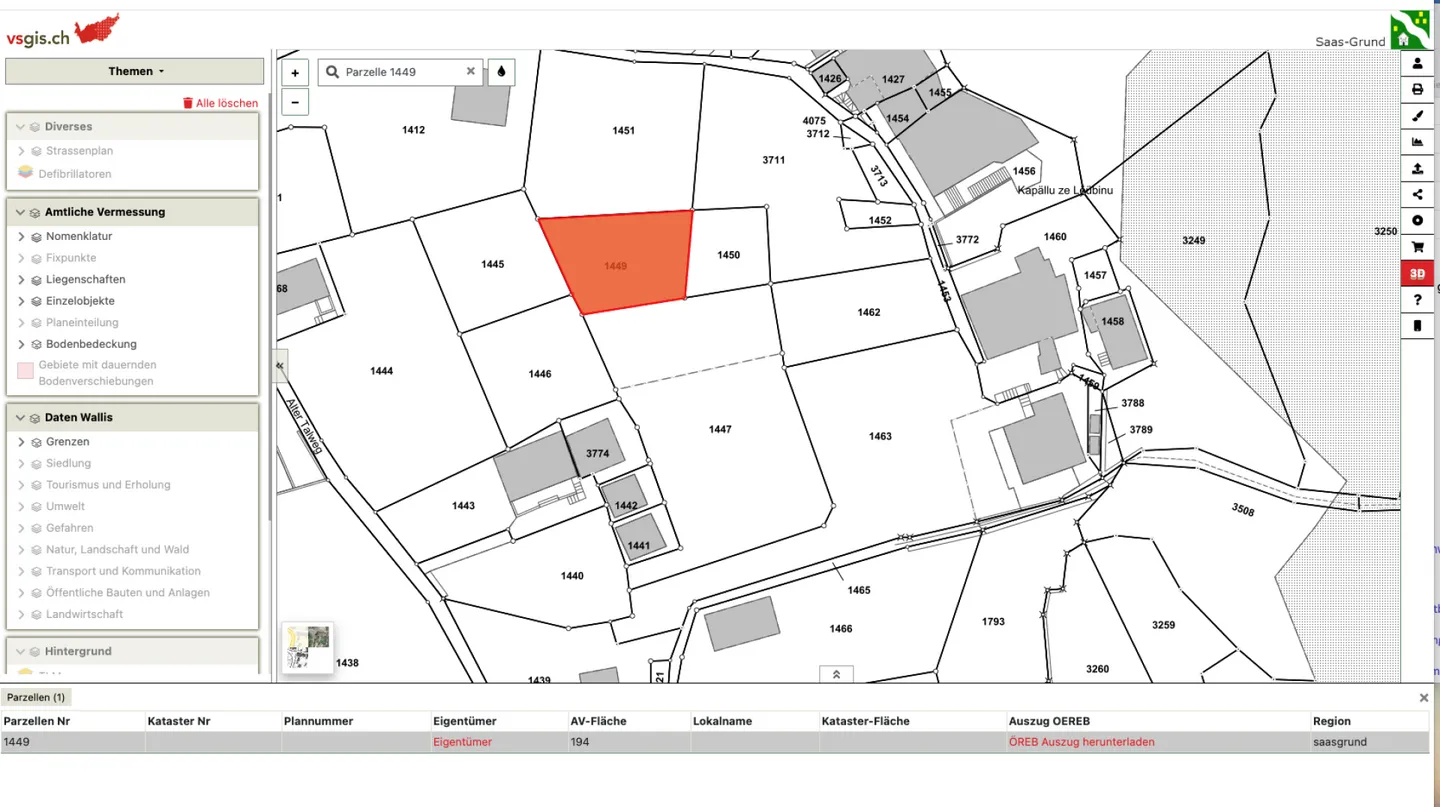1440x807 pixels.
Task: Toggle the Liegenschaften layer visibility
Action: [x=36, y=280]
